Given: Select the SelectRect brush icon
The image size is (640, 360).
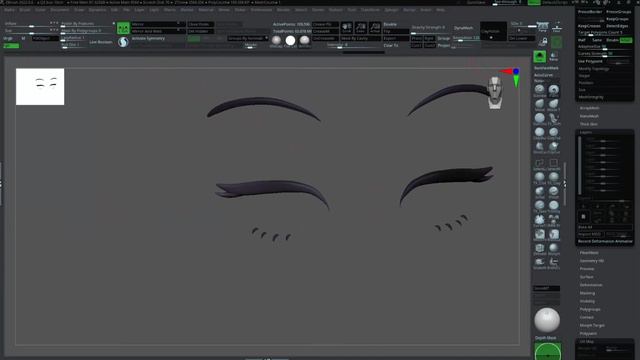Looking at the screenshot, I should (x=553, y=164).
